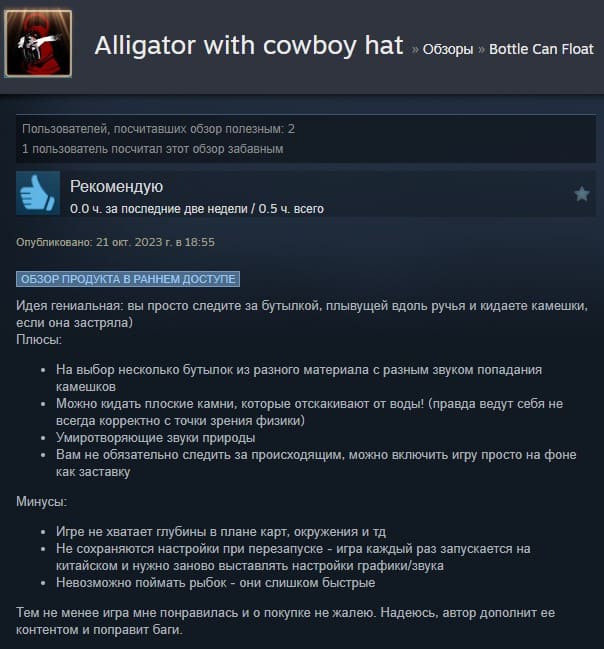This screenshot has height=649, width=604.
Task: Click the star award icon
Action: point(582,194)
